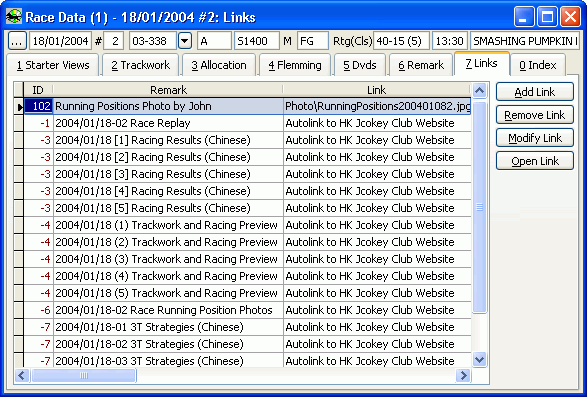The height and width of the screenshot is (397, 587).
Task: Click the Photo\RunningPositions200401082.jpg link cell
Action: 377,106
